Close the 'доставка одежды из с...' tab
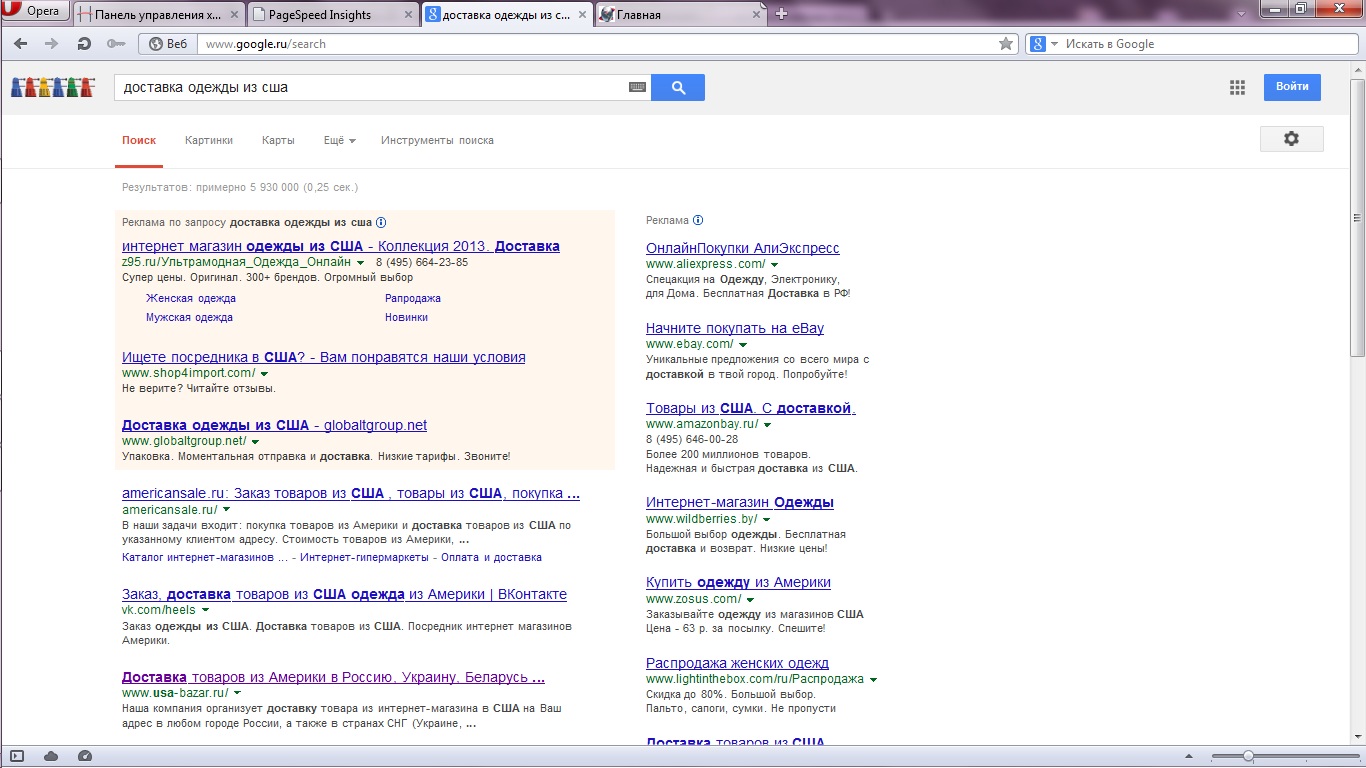The image size is (1366, 768). (583, 14)
